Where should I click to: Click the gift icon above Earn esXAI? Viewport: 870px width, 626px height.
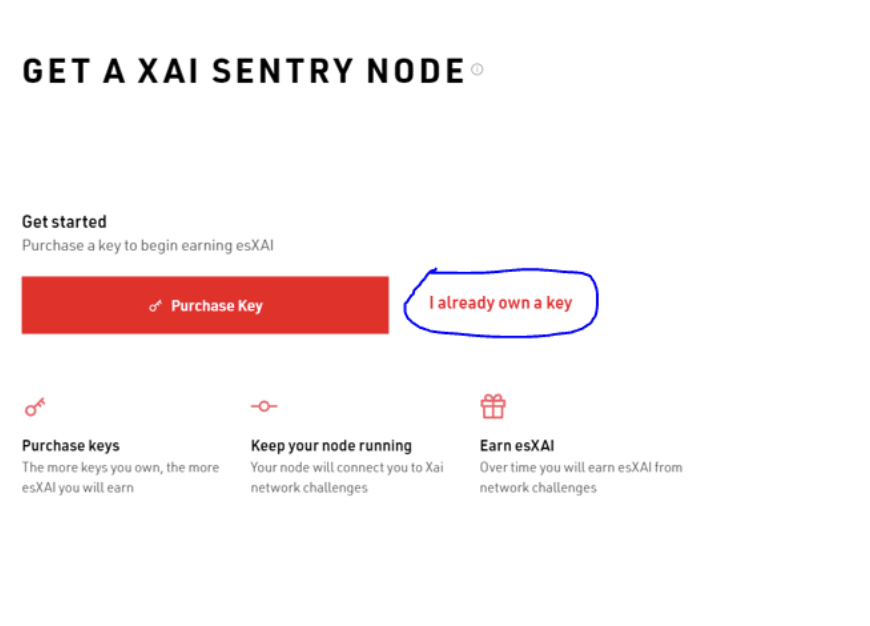tap(493, 406)
